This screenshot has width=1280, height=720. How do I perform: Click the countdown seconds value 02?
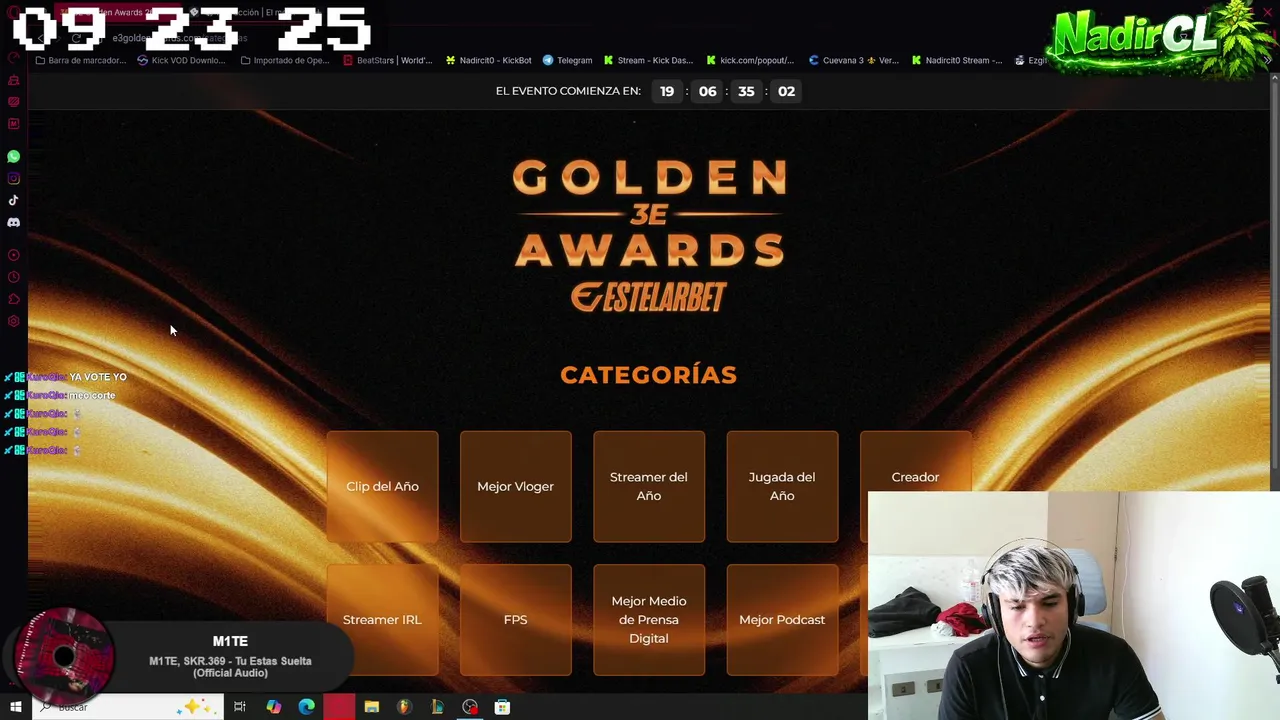786,91
